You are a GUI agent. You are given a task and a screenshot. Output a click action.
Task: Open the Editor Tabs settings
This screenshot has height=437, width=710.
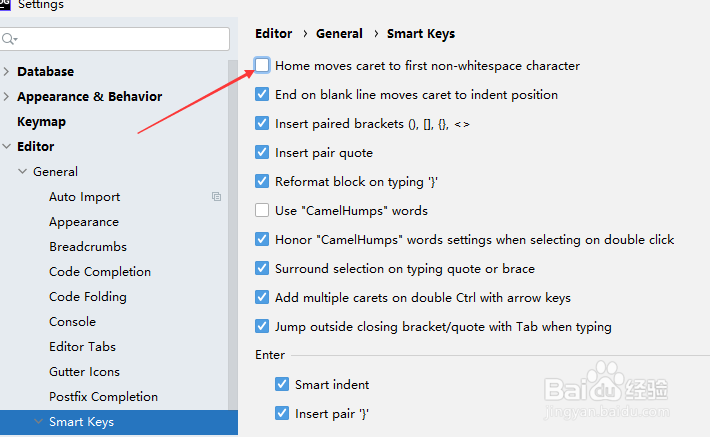click(x=82, y=347)
